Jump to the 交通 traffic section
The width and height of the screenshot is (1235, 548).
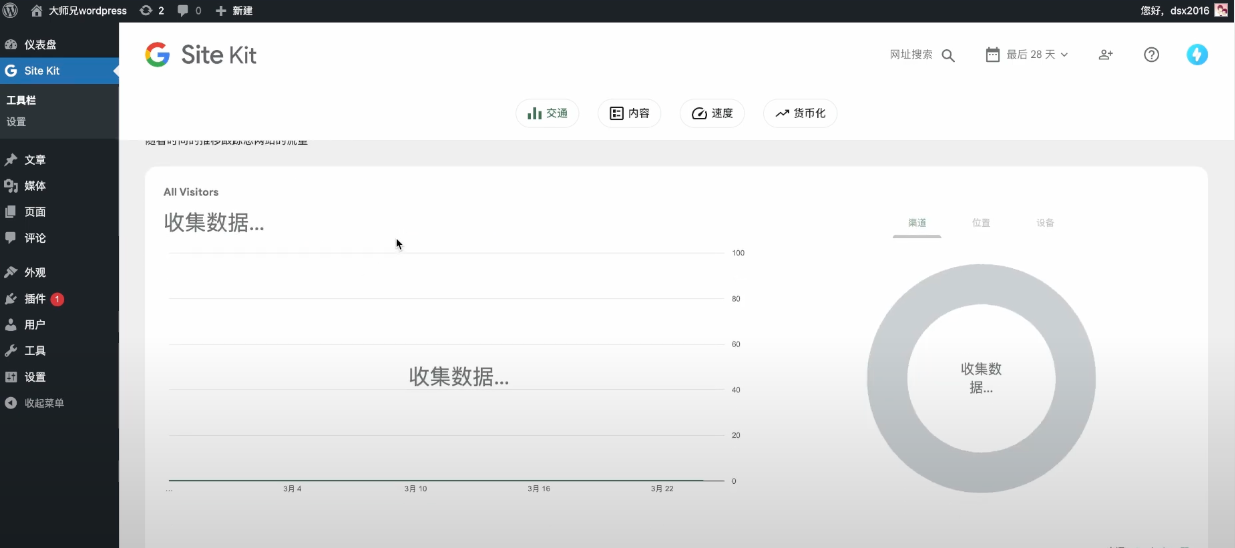click(548, 113)
